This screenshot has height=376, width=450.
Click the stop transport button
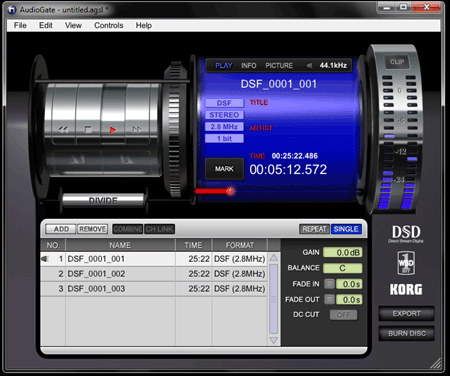coord(88,129)
